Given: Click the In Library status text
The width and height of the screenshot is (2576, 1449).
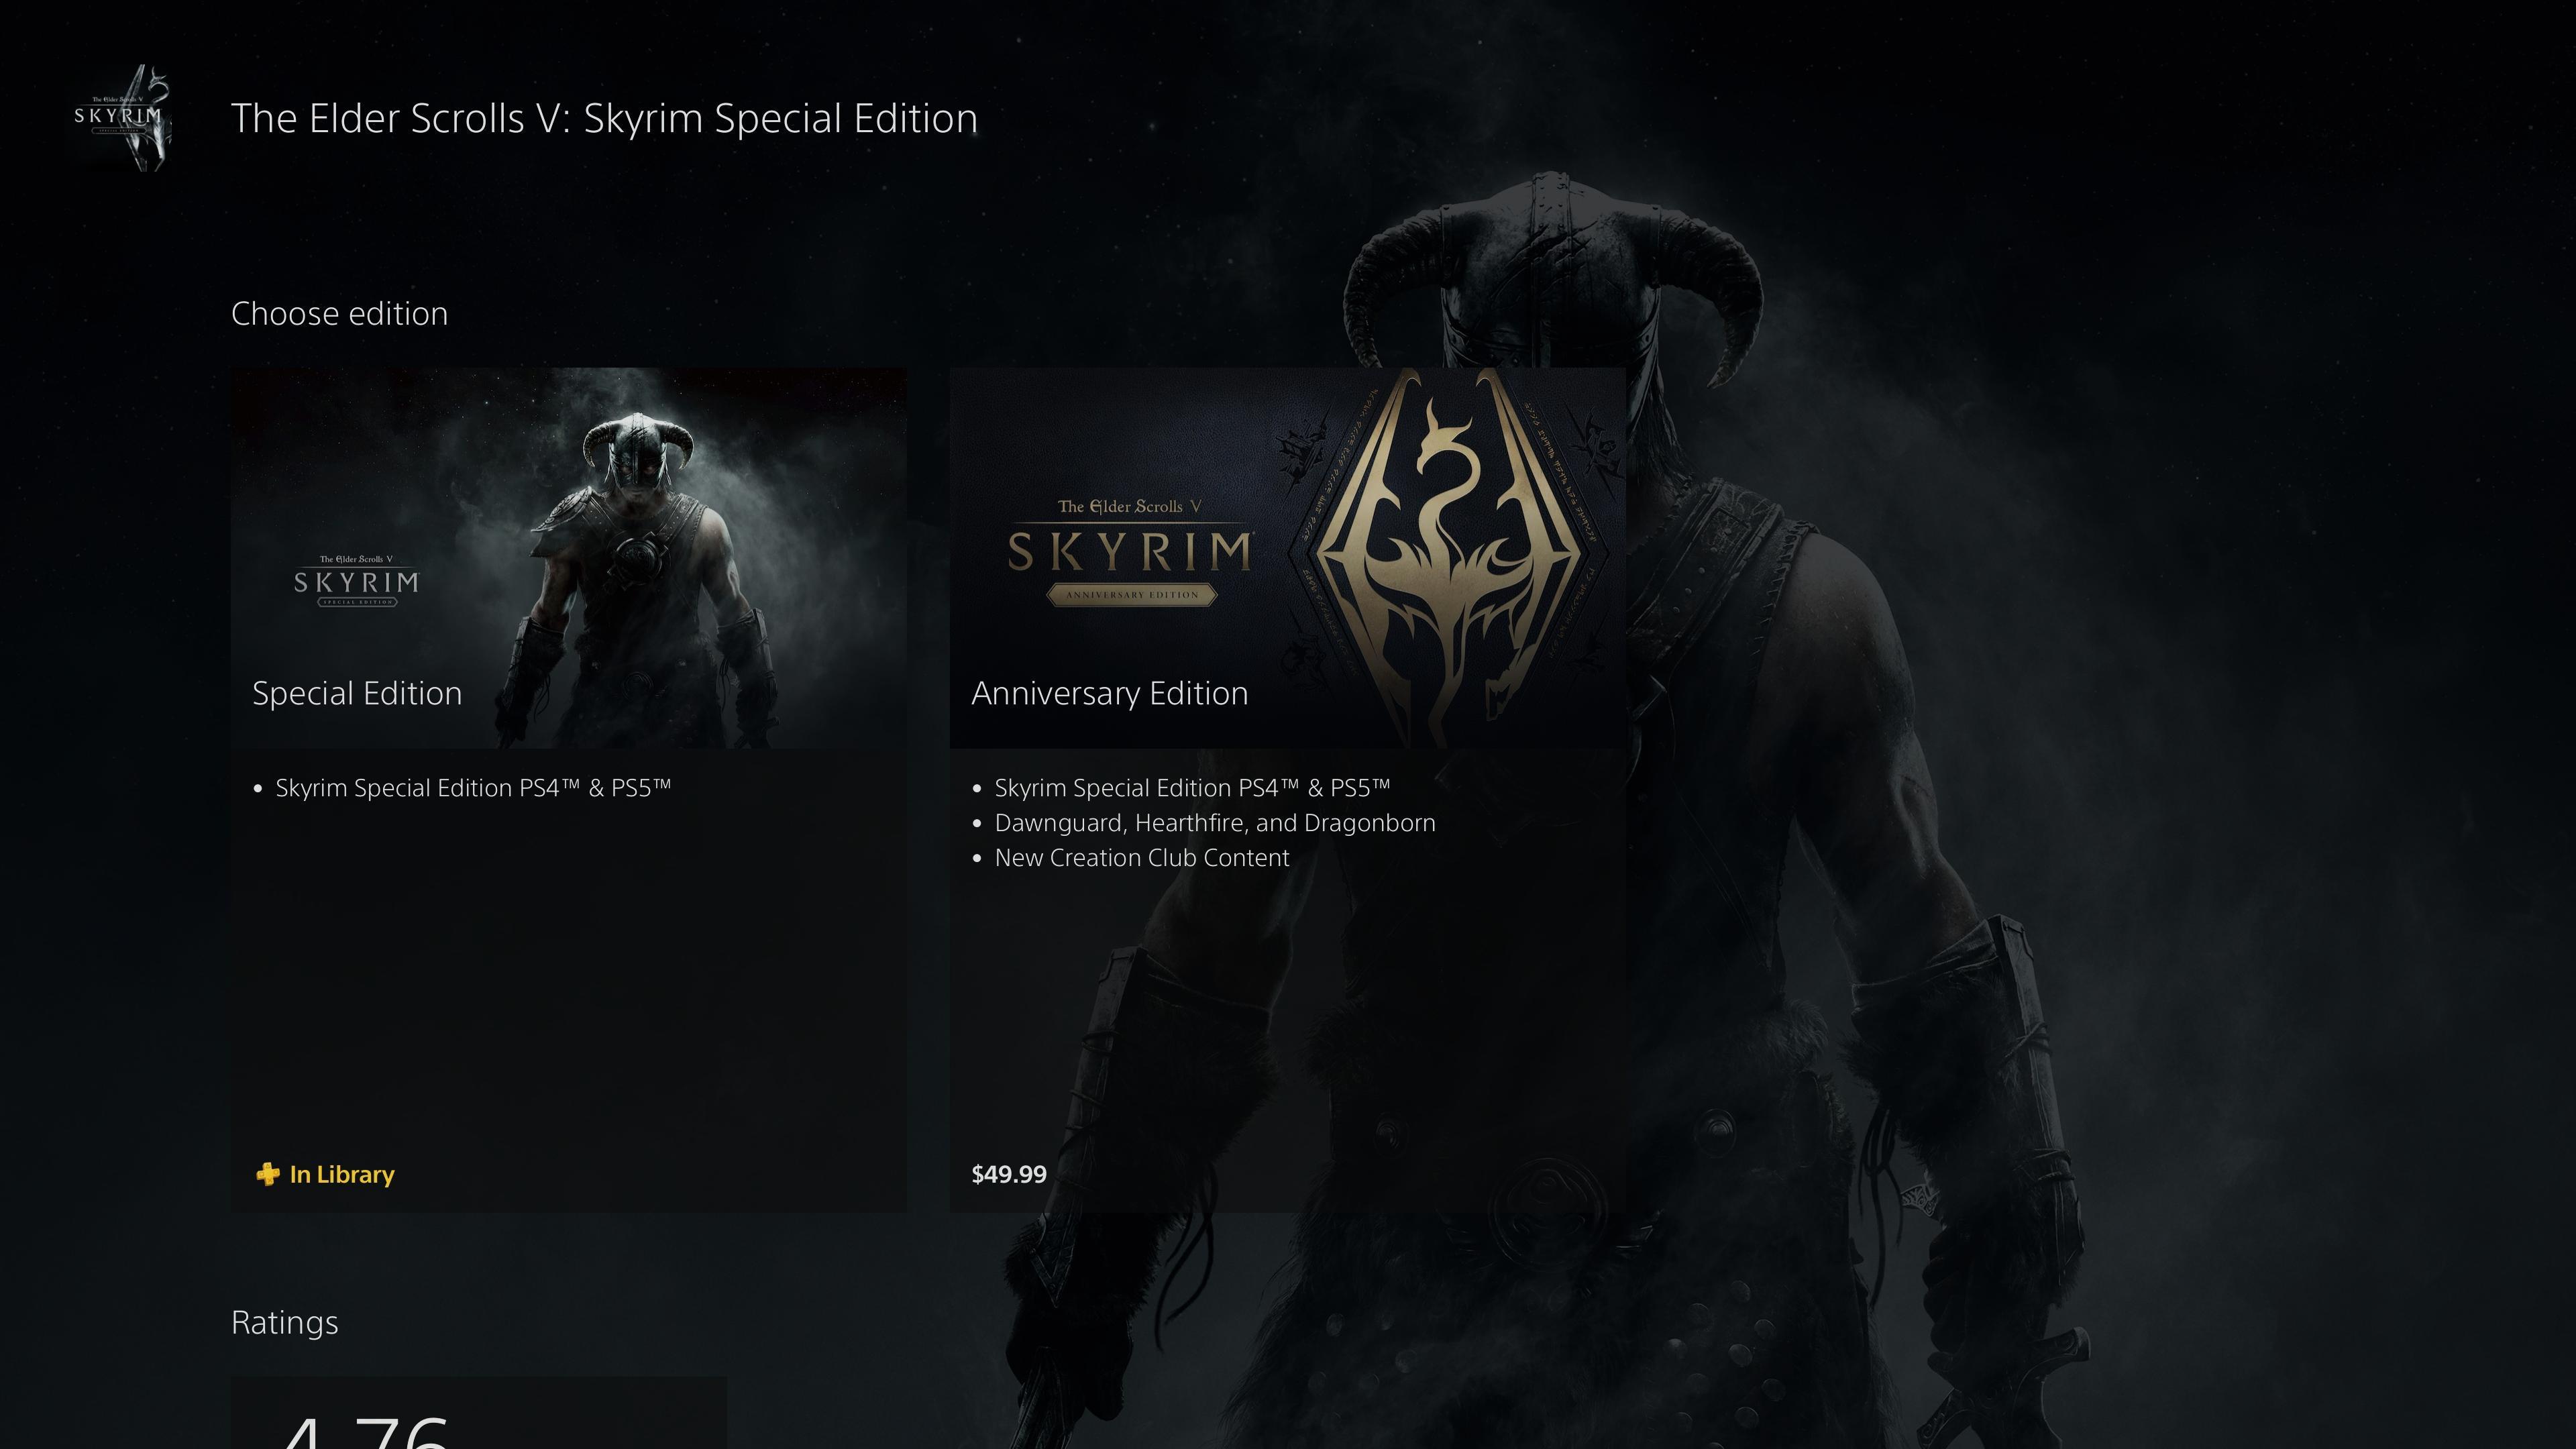Looking at the screenshot, I should [342, 1174].
